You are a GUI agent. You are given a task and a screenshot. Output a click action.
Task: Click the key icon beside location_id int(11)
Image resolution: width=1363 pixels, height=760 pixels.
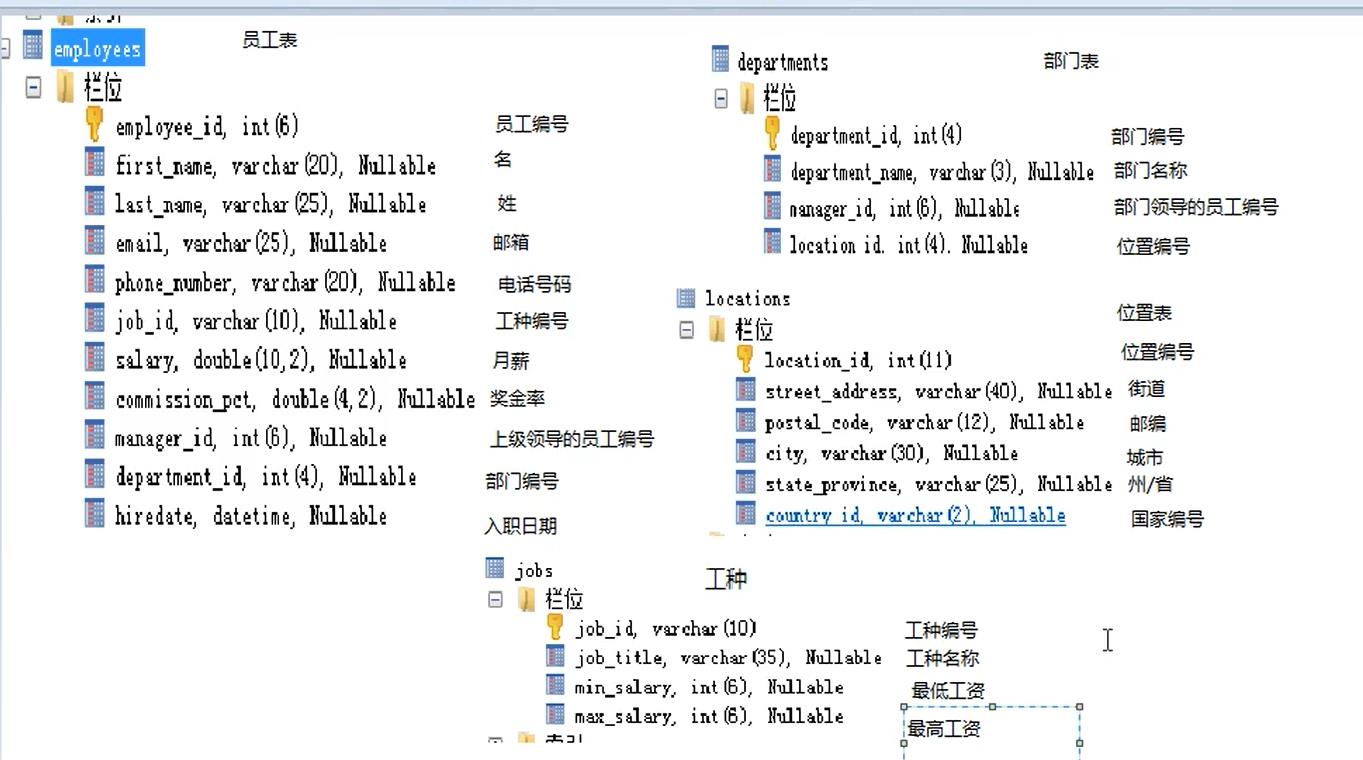[745, 358]
